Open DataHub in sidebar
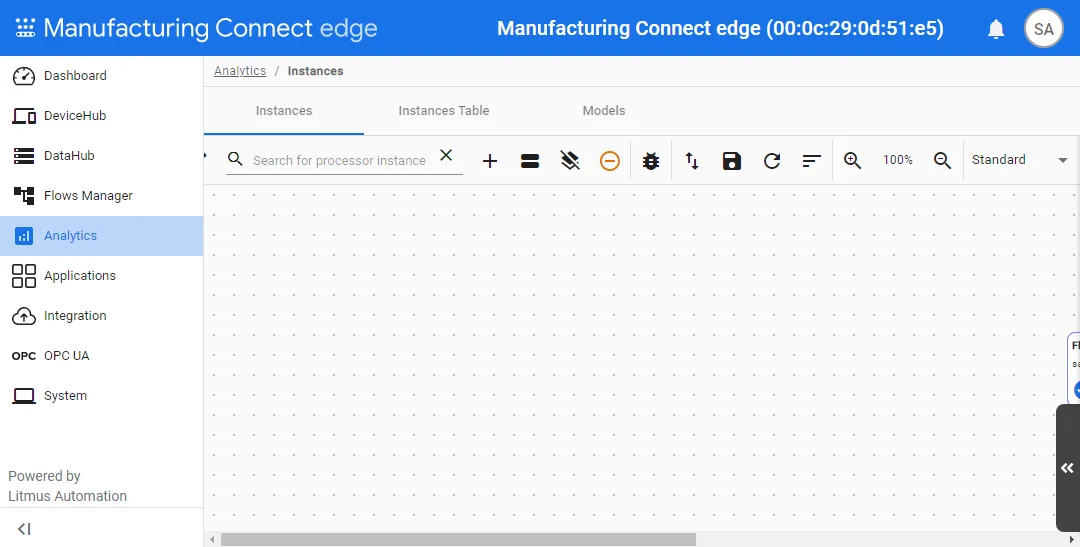Image resolution: width=1080 pixels, height=547 pixels. click(x=101, y=156)
